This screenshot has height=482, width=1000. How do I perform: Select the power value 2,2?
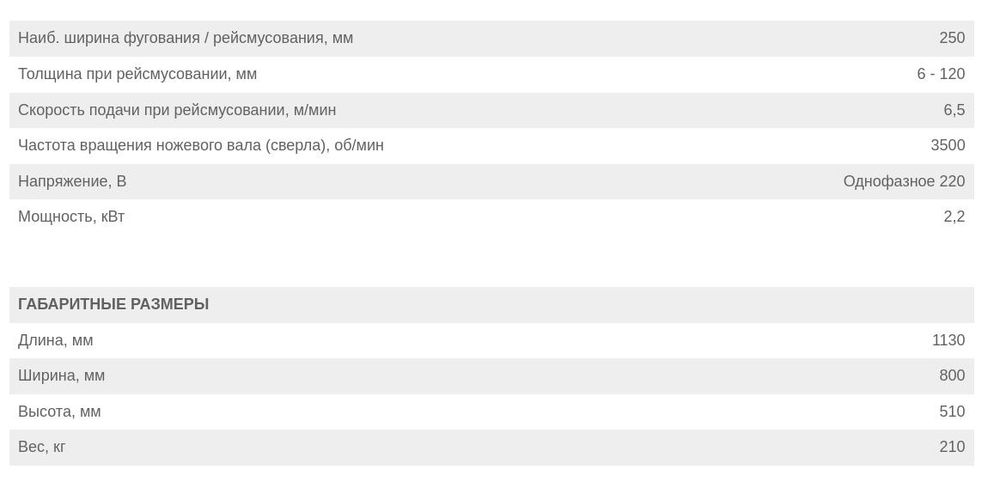click(953, 216)
